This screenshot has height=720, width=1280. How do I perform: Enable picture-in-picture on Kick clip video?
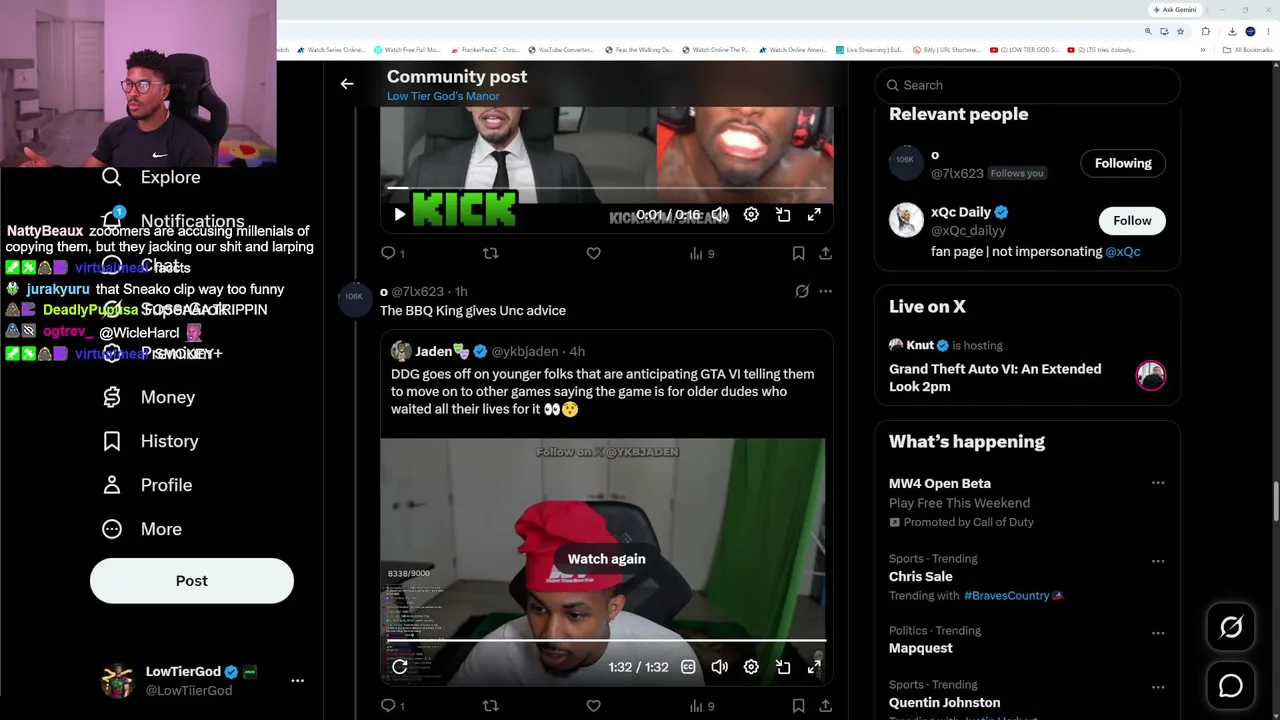point(783,214)
